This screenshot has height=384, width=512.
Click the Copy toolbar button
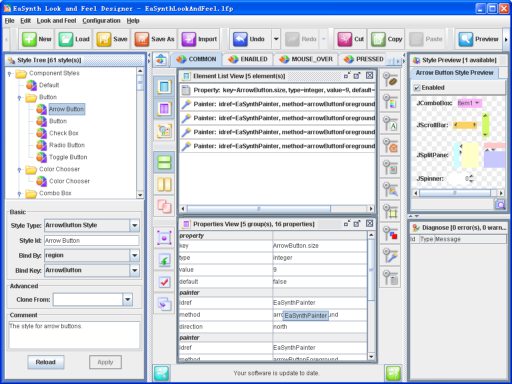(x=386, y=39)
